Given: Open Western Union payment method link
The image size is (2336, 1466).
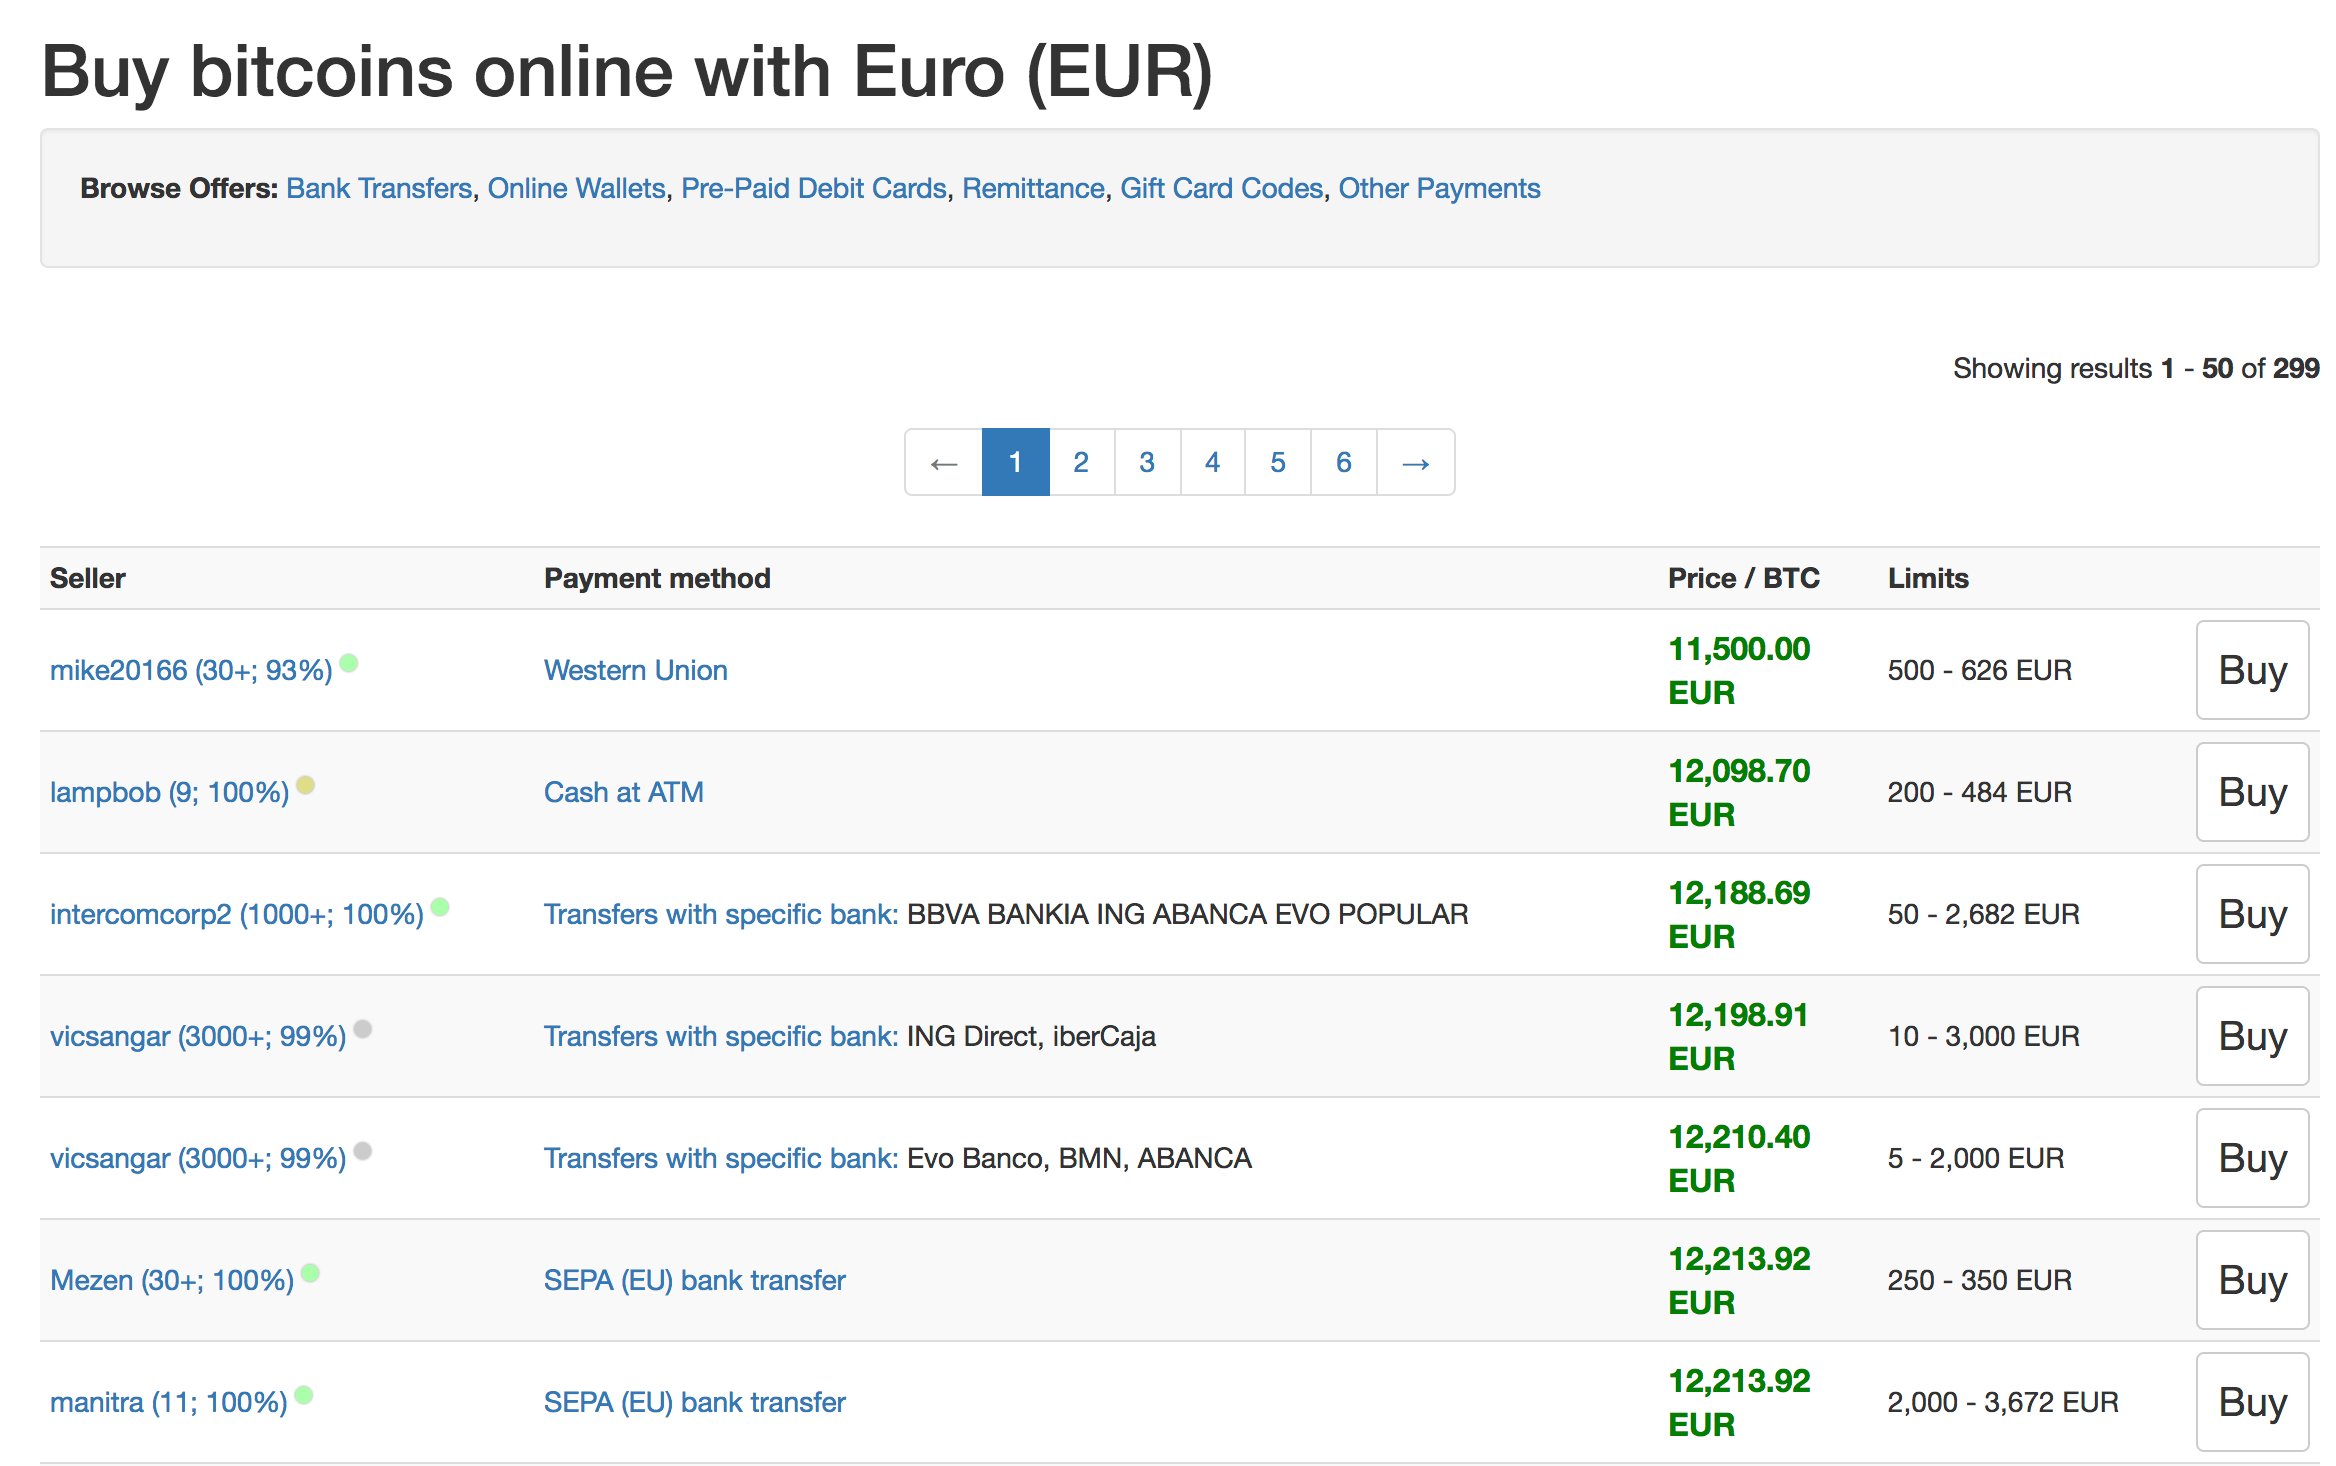Looking at the screenshot, I should pyautogui.click(x=635, y=670).
